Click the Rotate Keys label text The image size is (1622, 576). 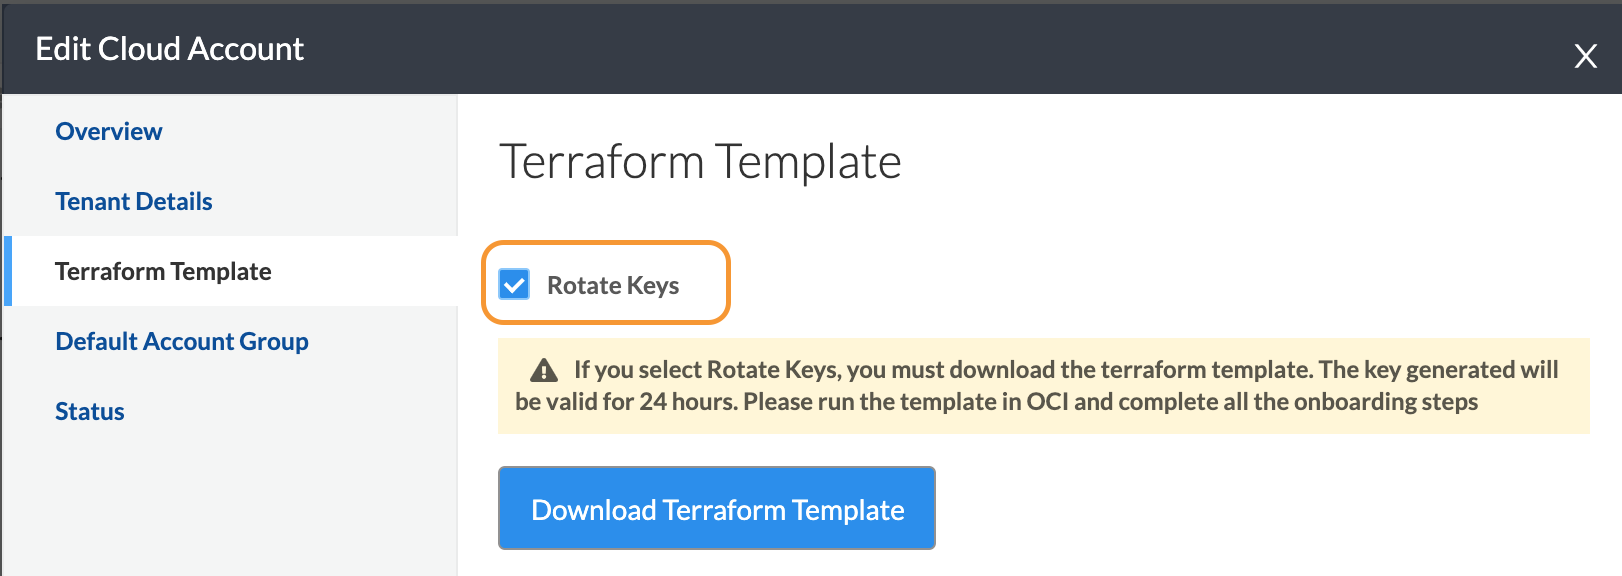612,285
